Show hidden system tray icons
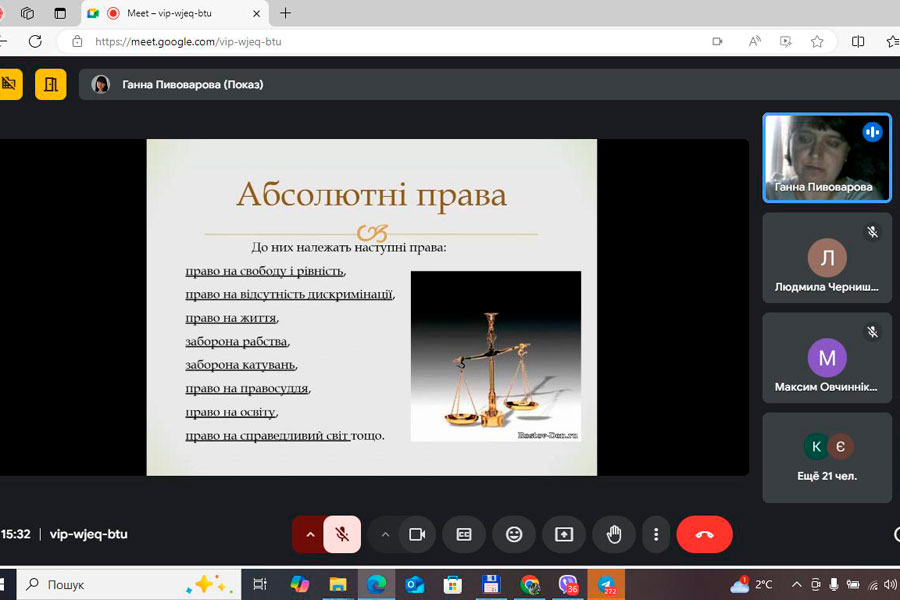Image resolution: width=900 pixels, height=600 pixels. coord(797,584)
